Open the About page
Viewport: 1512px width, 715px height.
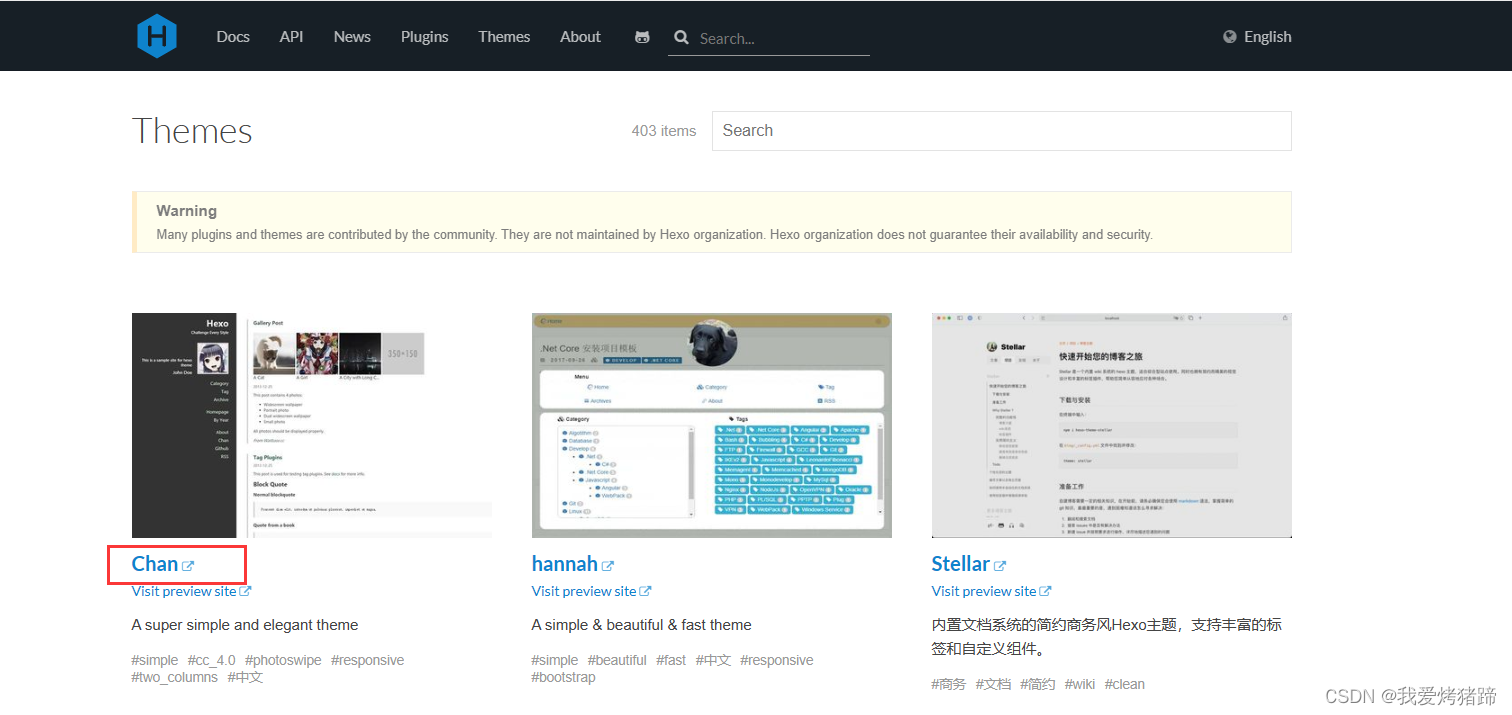tap(580, 37)
